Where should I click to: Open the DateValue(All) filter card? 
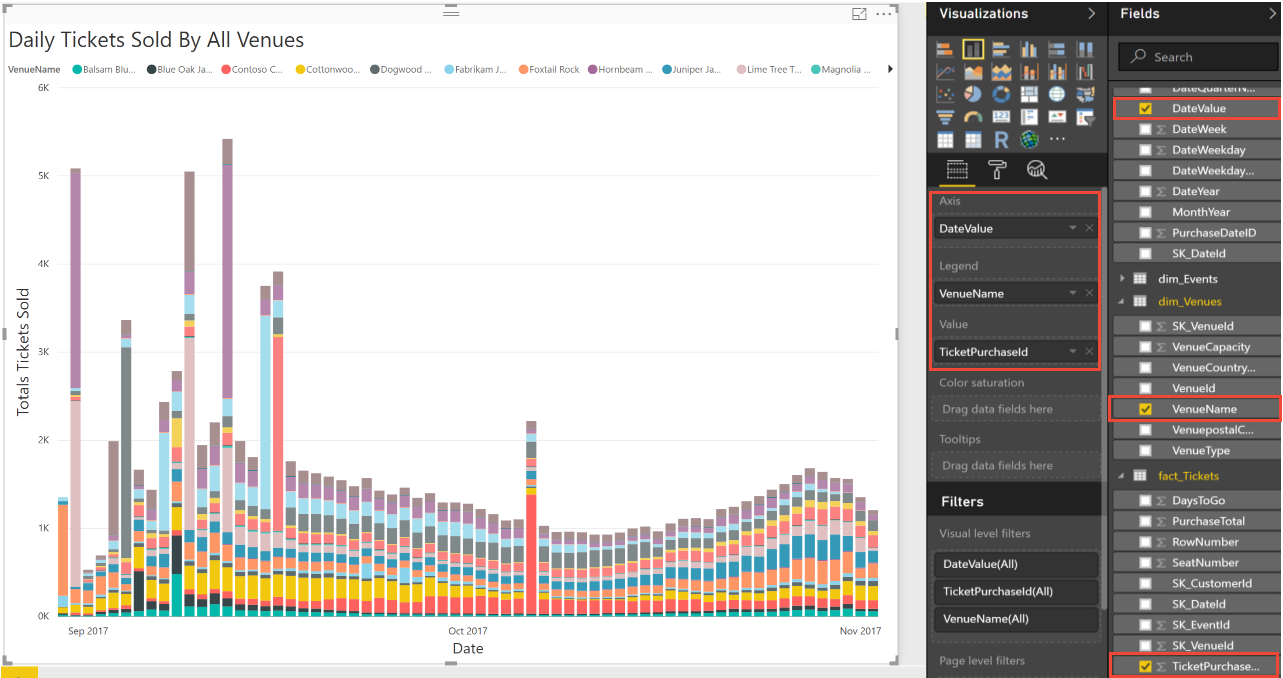coord(1015,564)
